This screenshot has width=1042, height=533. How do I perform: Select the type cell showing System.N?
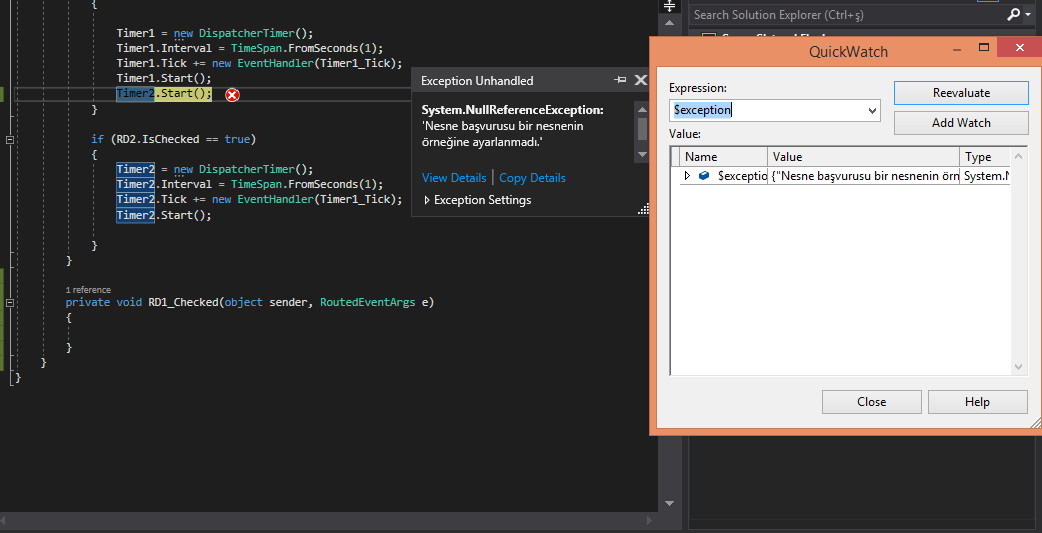tap(986, 176)
